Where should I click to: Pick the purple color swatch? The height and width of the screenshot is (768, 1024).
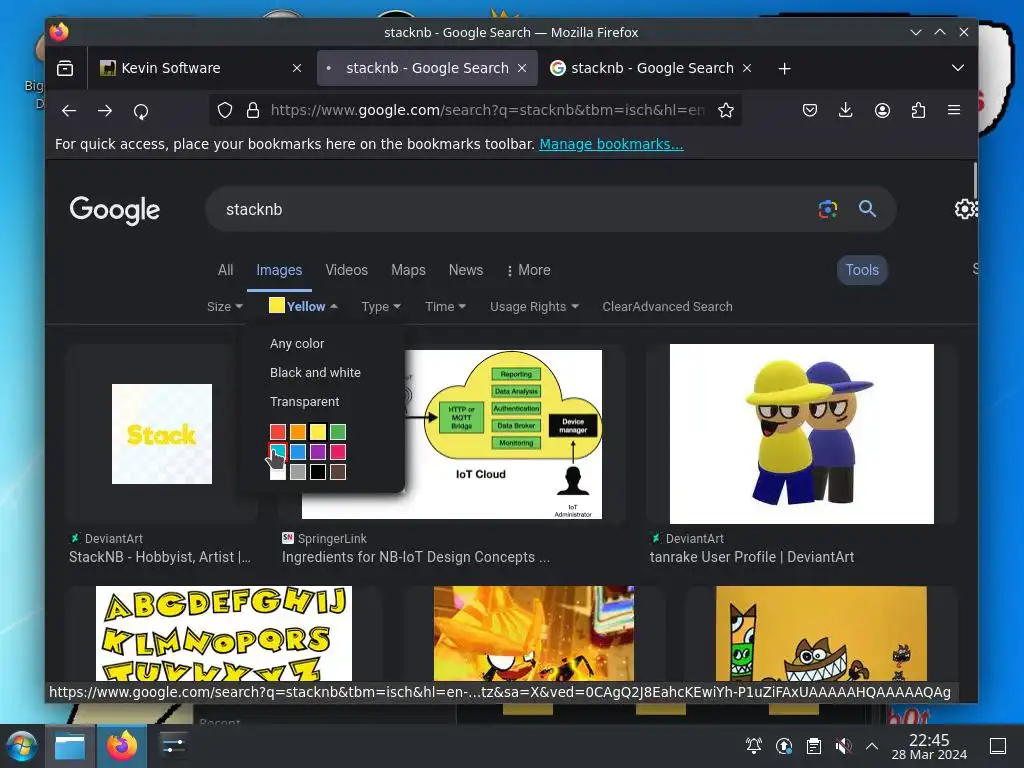[318, 452]
